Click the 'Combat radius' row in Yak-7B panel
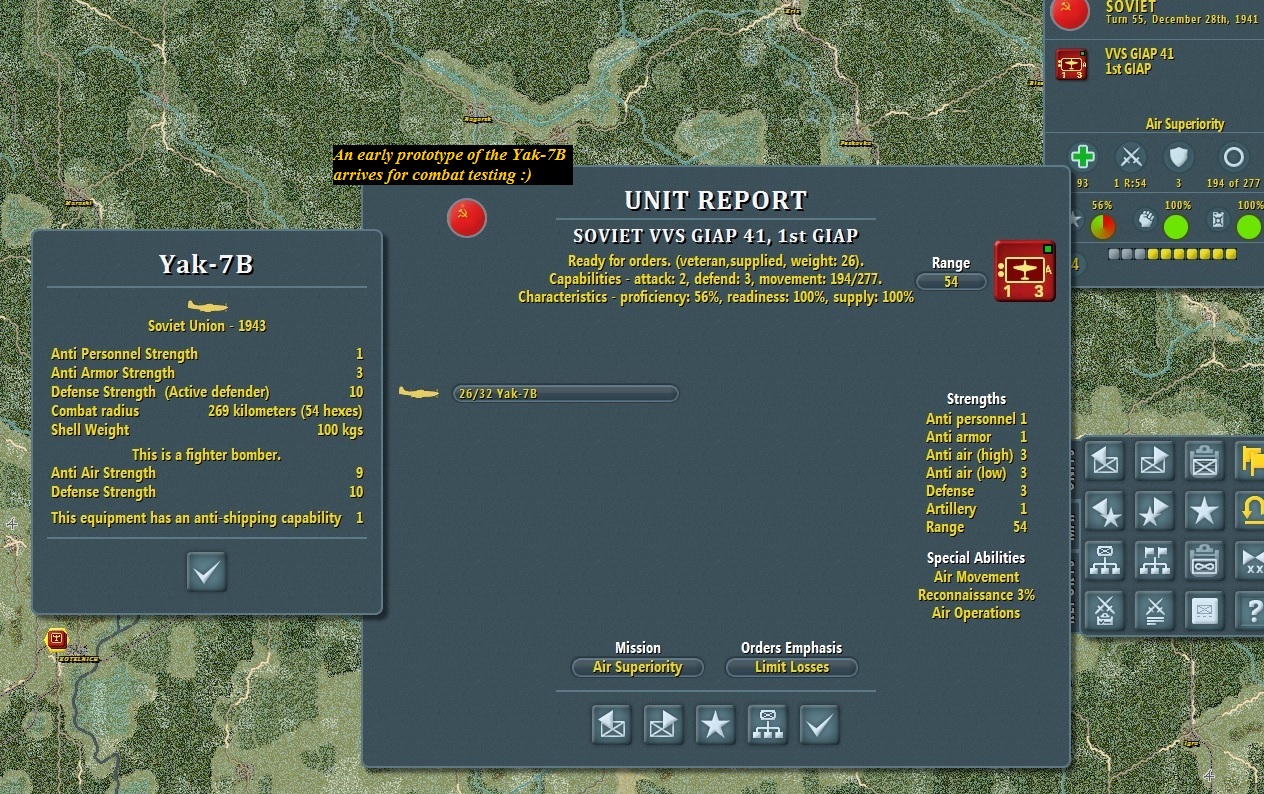The height and width of the screenshot is (794, 1264). 207,411
